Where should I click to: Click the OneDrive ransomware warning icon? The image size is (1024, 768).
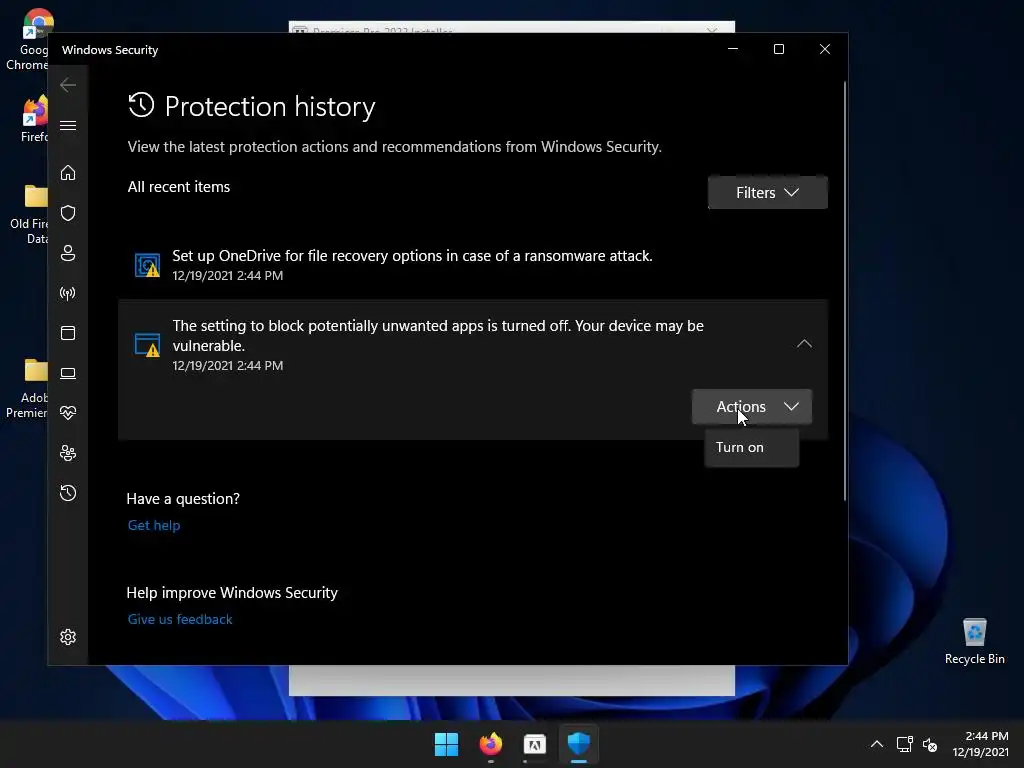147,265
